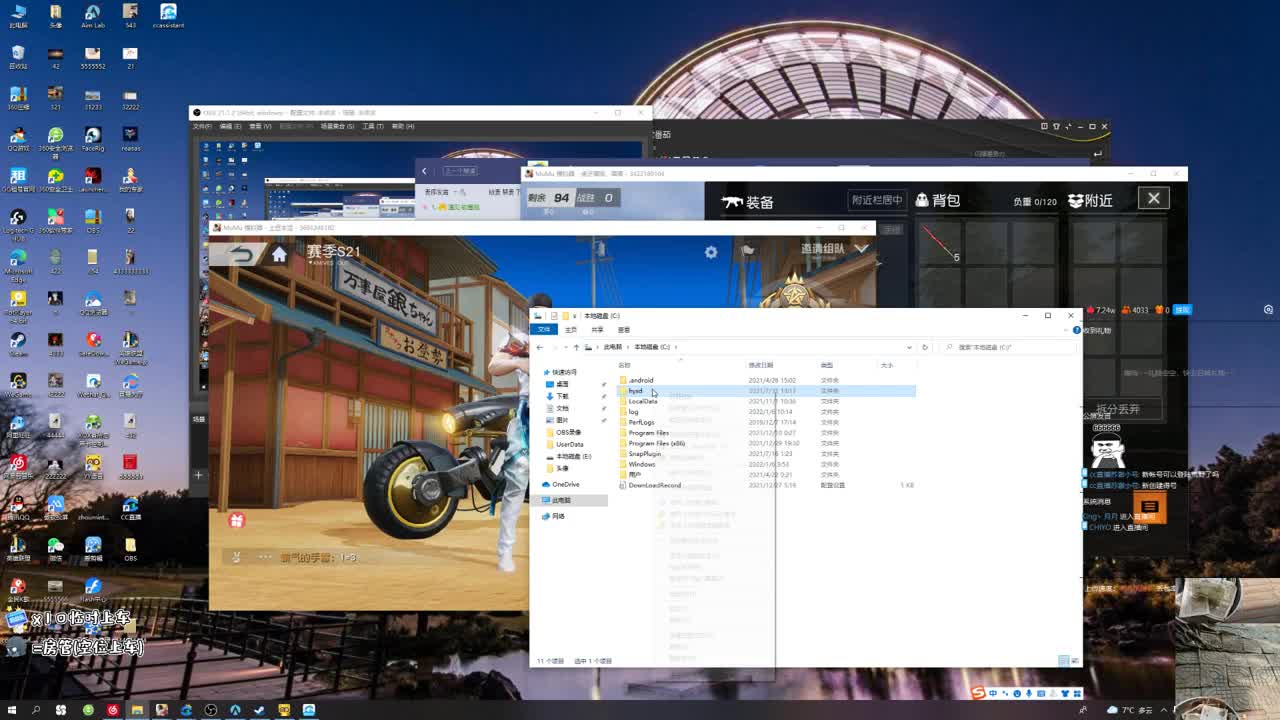Viewport: 1280px width, 720px height.
Task: Click 此电脑 in the address breadcrumb
Action: tap(612, 347)
